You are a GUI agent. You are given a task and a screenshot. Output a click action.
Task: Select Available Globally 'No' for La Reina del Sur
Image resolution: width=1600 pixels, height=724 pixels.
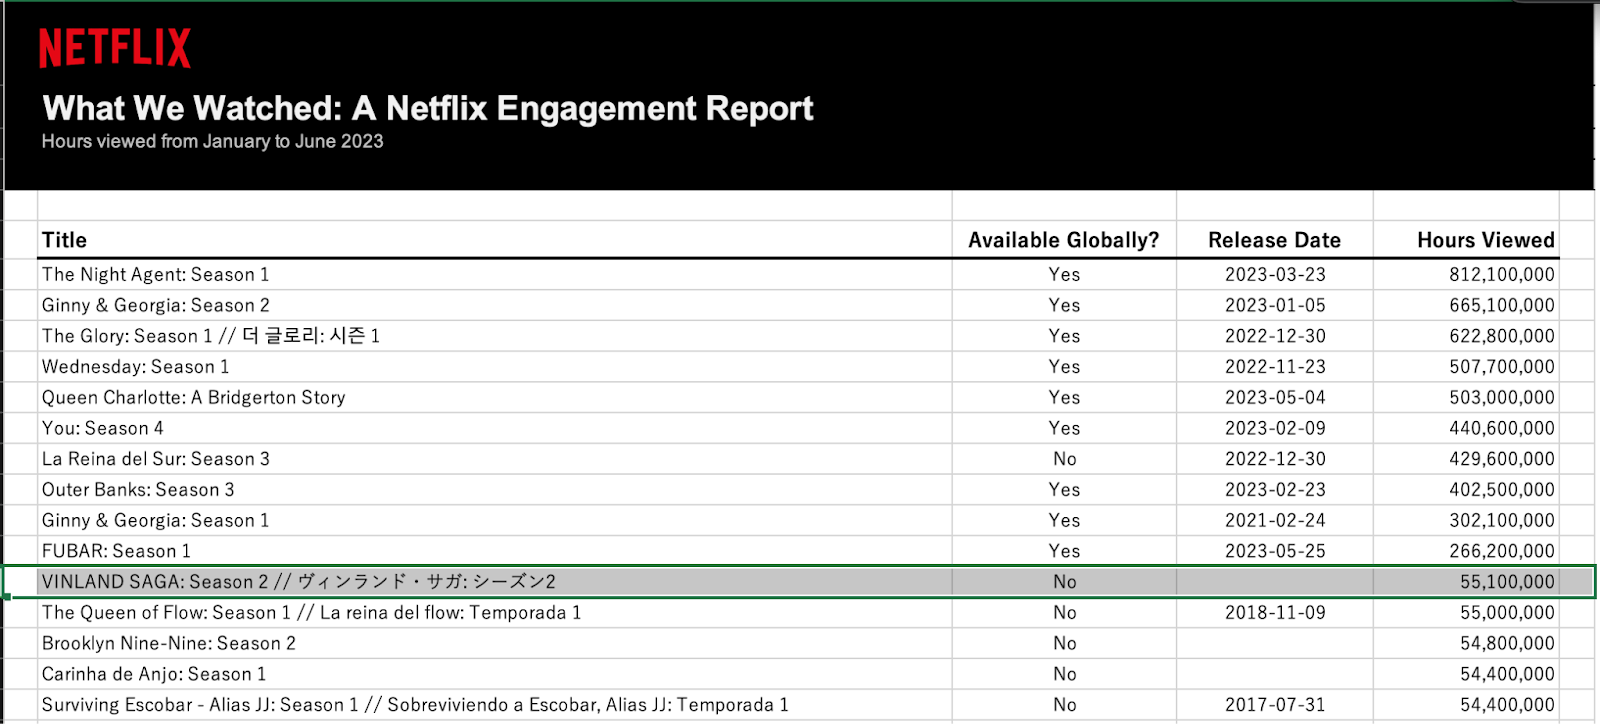click(1064, 459)
